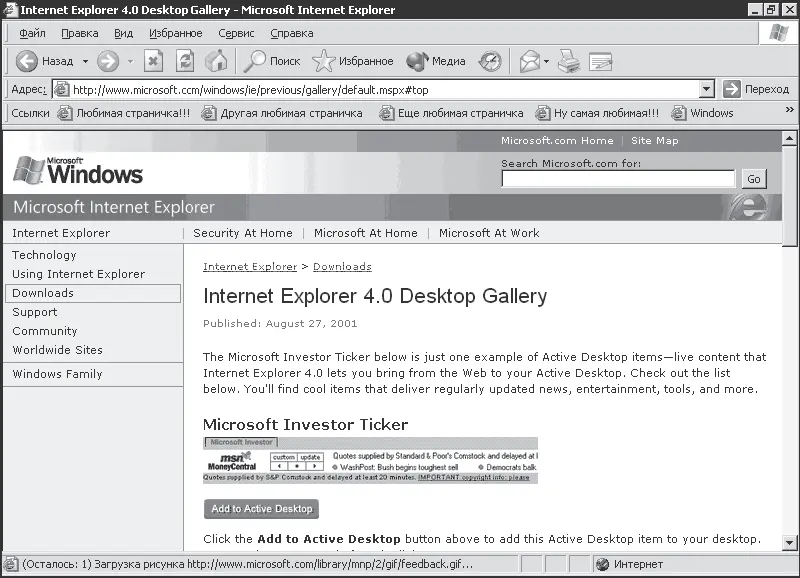Open the Справка menu
This screenshot has width=800, height=578.
[291, 34]
